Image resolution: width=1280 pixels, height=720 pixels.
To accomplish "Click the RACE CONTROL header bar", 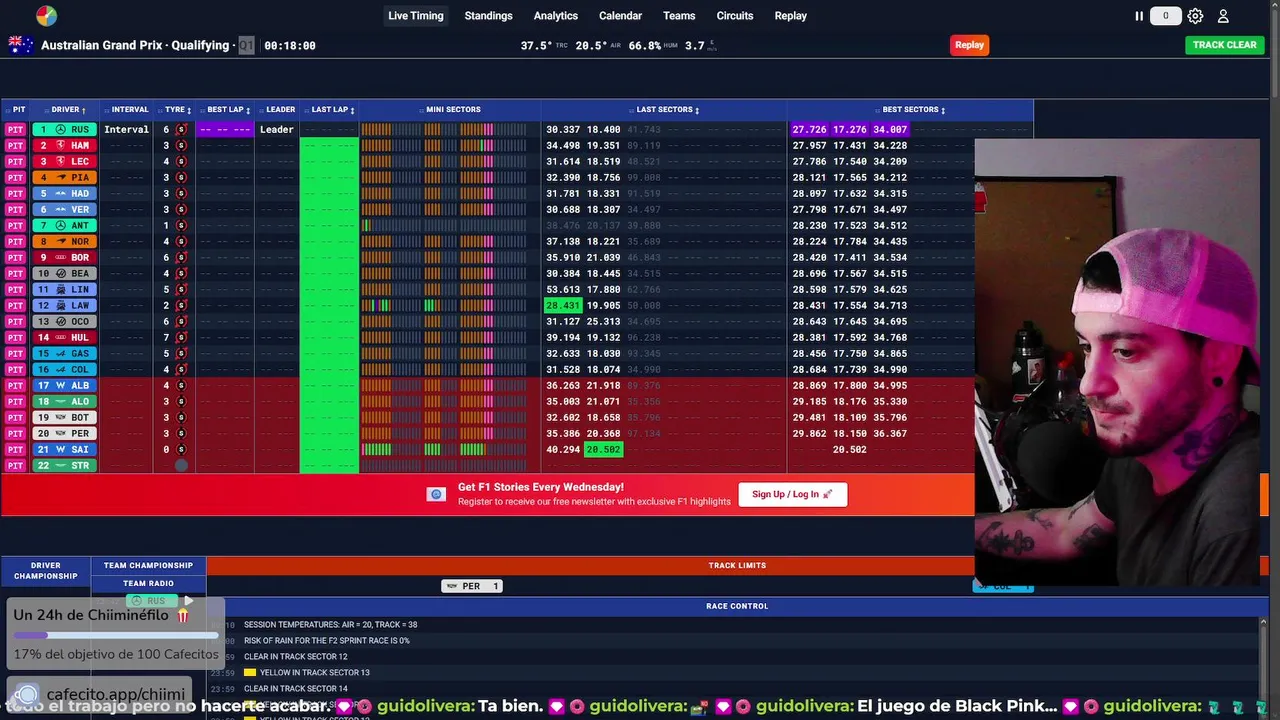I will click(x=737, y=606).
